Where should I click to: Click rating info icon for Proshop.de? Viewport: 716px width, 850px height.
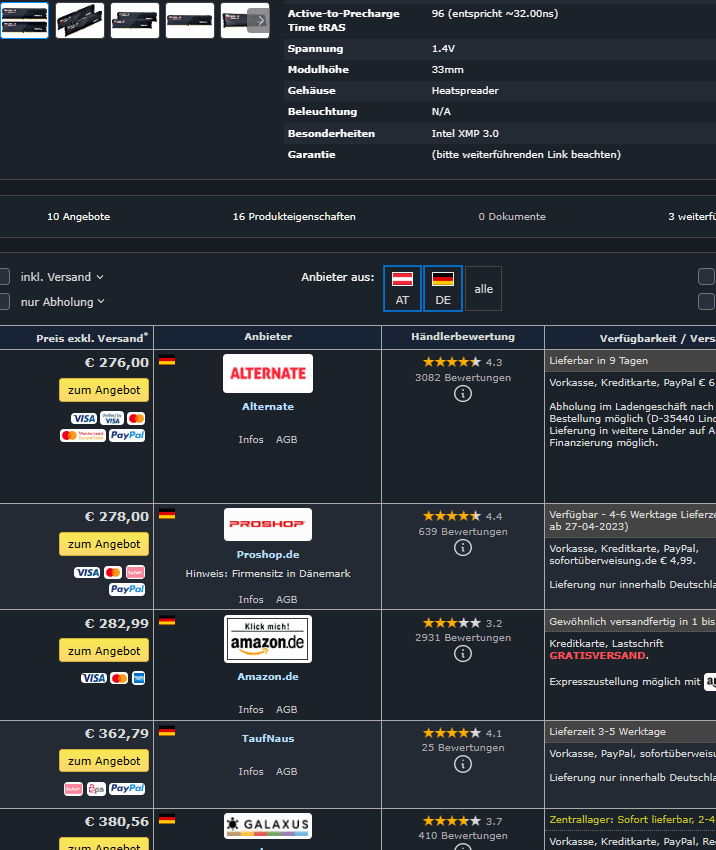point(463,548)
